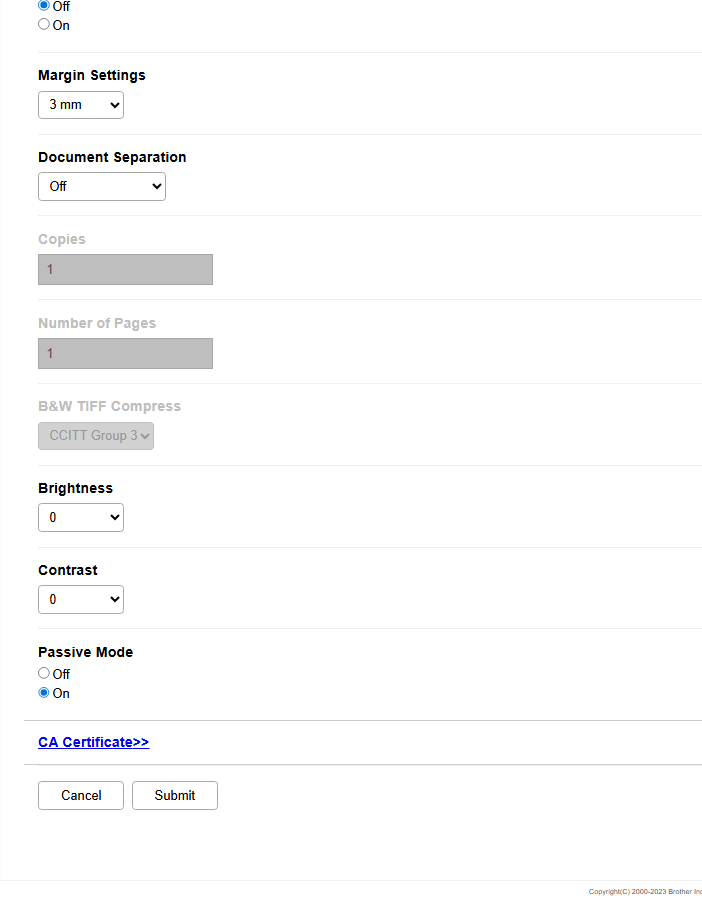Click the Contrast heading text
The height and width of the screenshot is (902, 702).
(x=68, y=570)
